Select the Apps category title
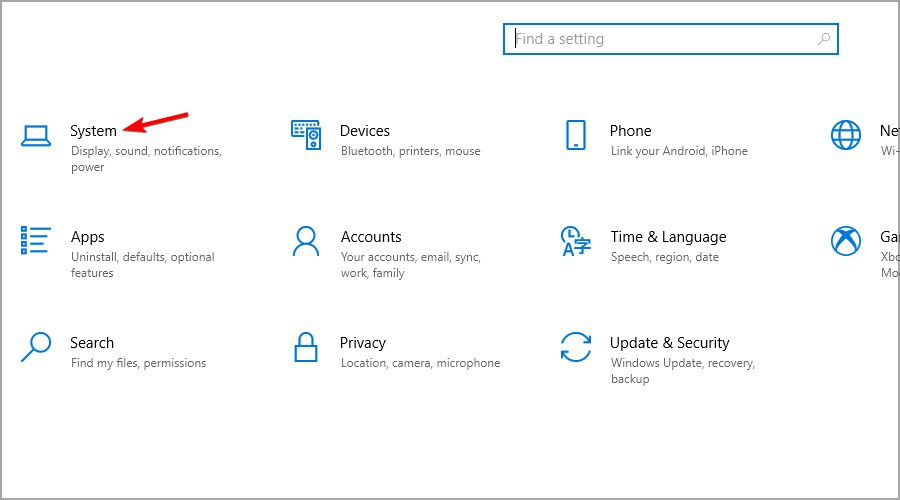The width and height of the screenshot is (900, 500). [x=88, y=237]
